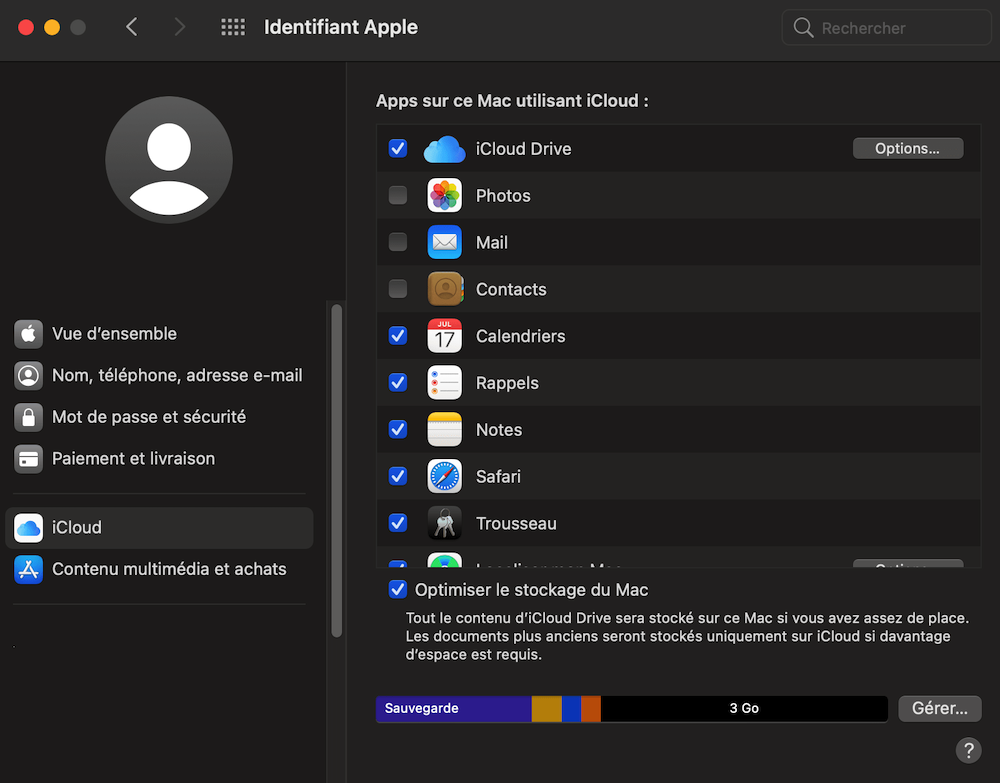Disable the Calendriers checkbox

pos(398,335)
